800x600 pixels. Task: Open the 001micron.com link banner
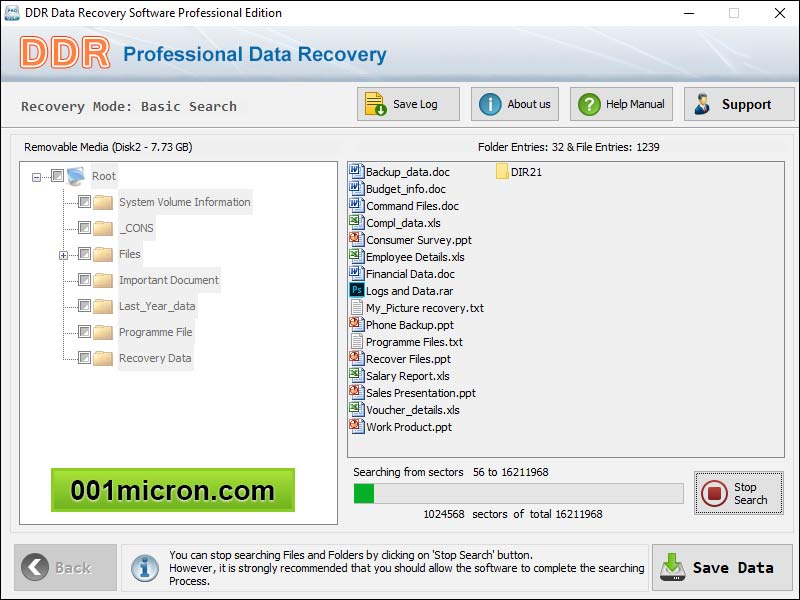tap(172, 490)
